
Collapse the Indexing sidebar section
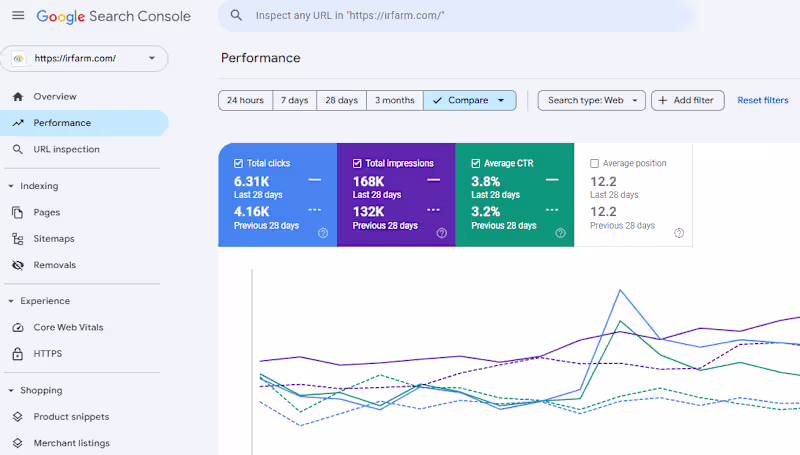[11, 186]
